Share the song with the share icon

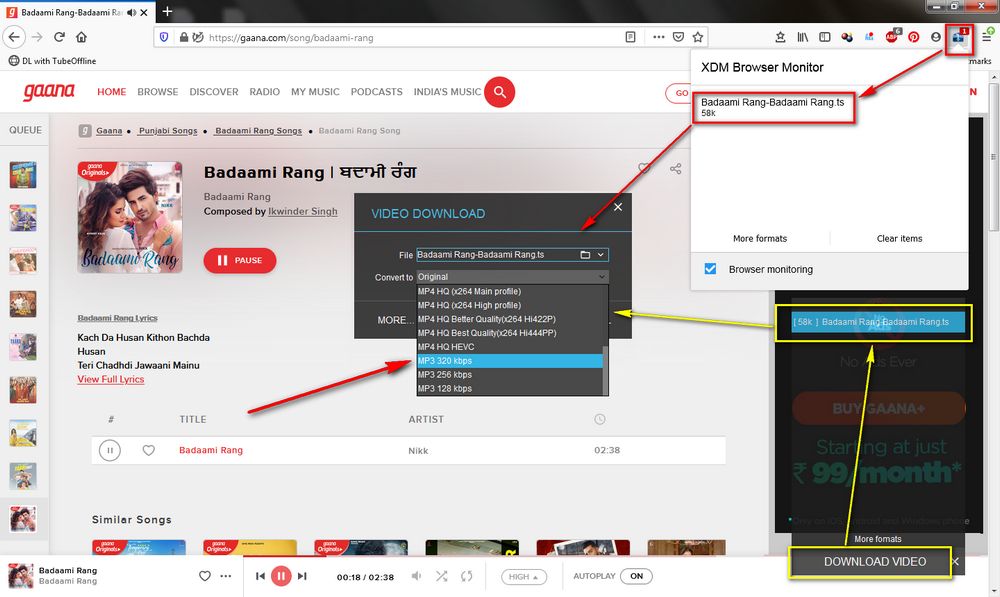675,168
